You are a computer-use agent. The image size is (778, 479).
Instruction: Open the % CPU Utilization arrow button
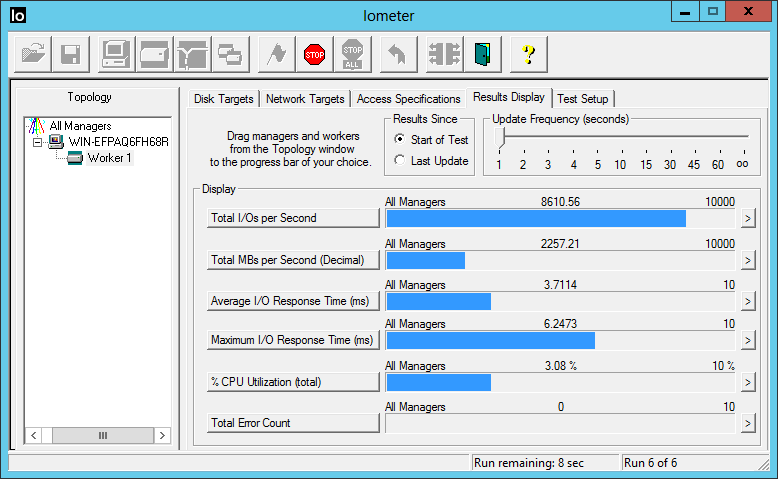coord(746,382)
